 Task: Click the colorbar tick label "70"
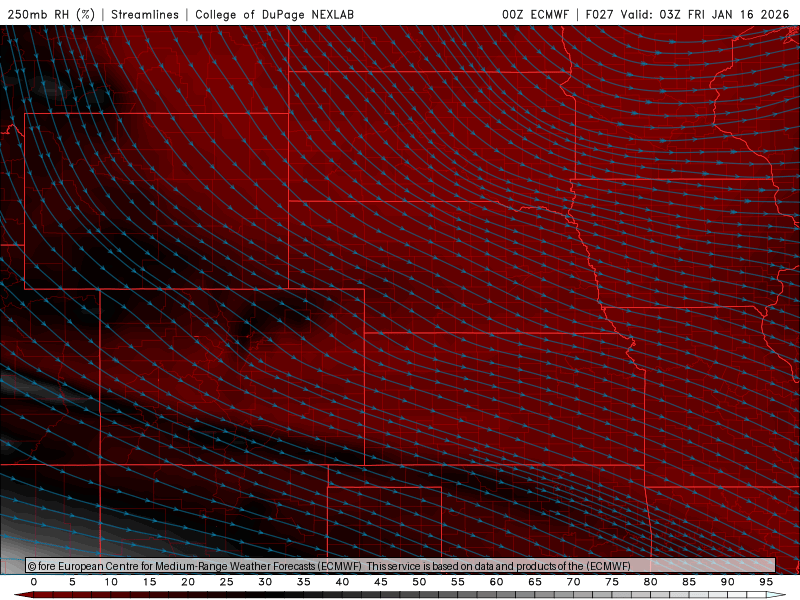point(573,582)
